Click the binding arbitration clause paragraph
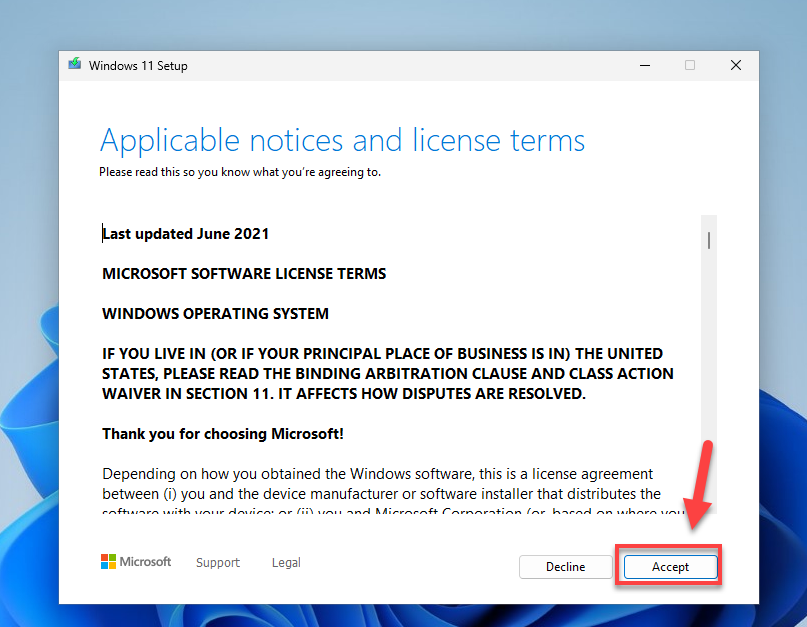 coord(388,374)
